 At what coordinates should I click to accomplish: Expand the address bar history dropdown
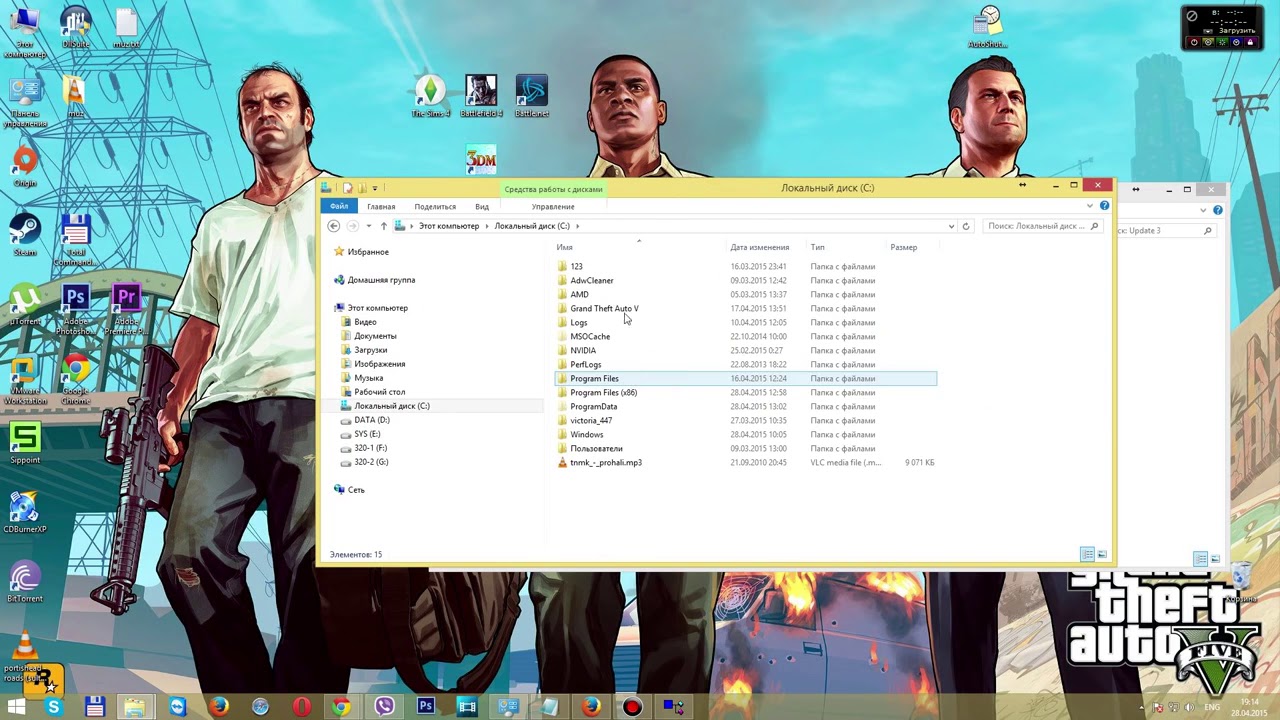tap(951, 226)
